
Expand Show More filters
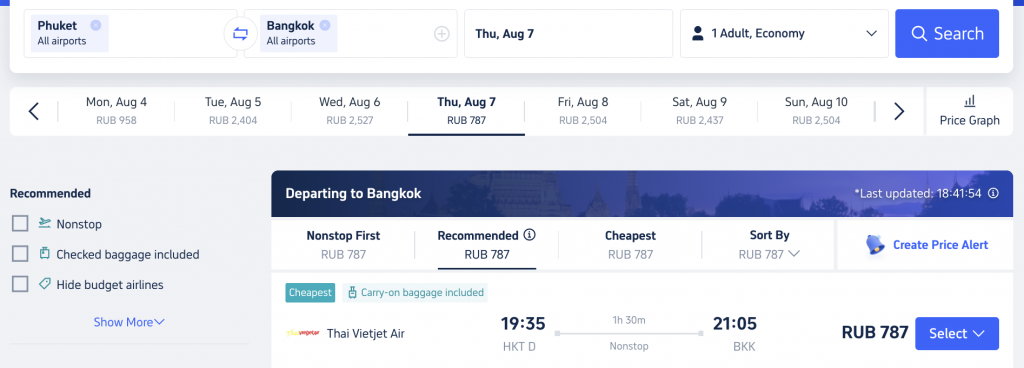point(129,322)
